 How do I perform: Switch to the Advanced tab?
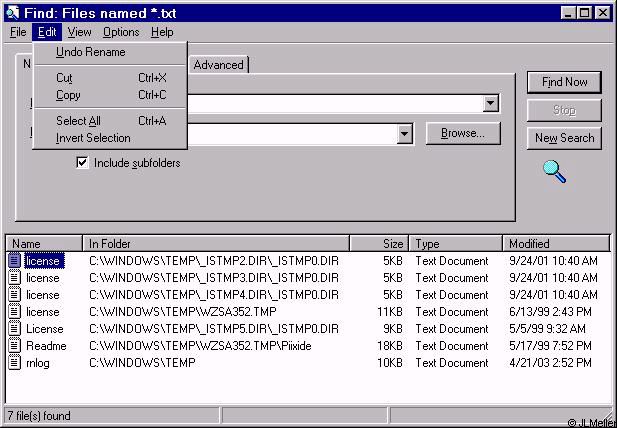(218, 65)
